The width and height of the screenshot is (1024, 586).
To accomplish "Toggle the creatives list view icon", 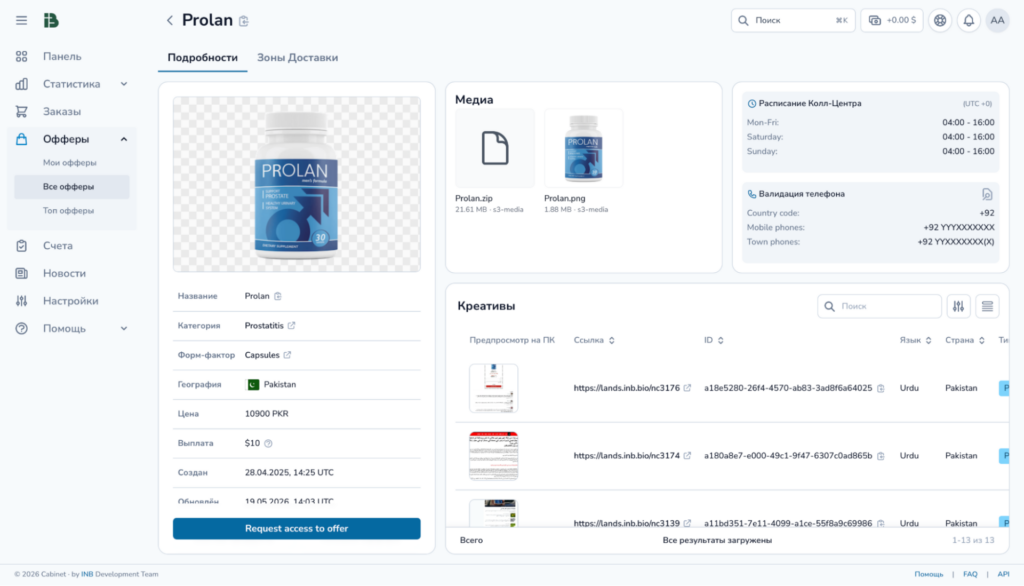I will tap(987, 306).
